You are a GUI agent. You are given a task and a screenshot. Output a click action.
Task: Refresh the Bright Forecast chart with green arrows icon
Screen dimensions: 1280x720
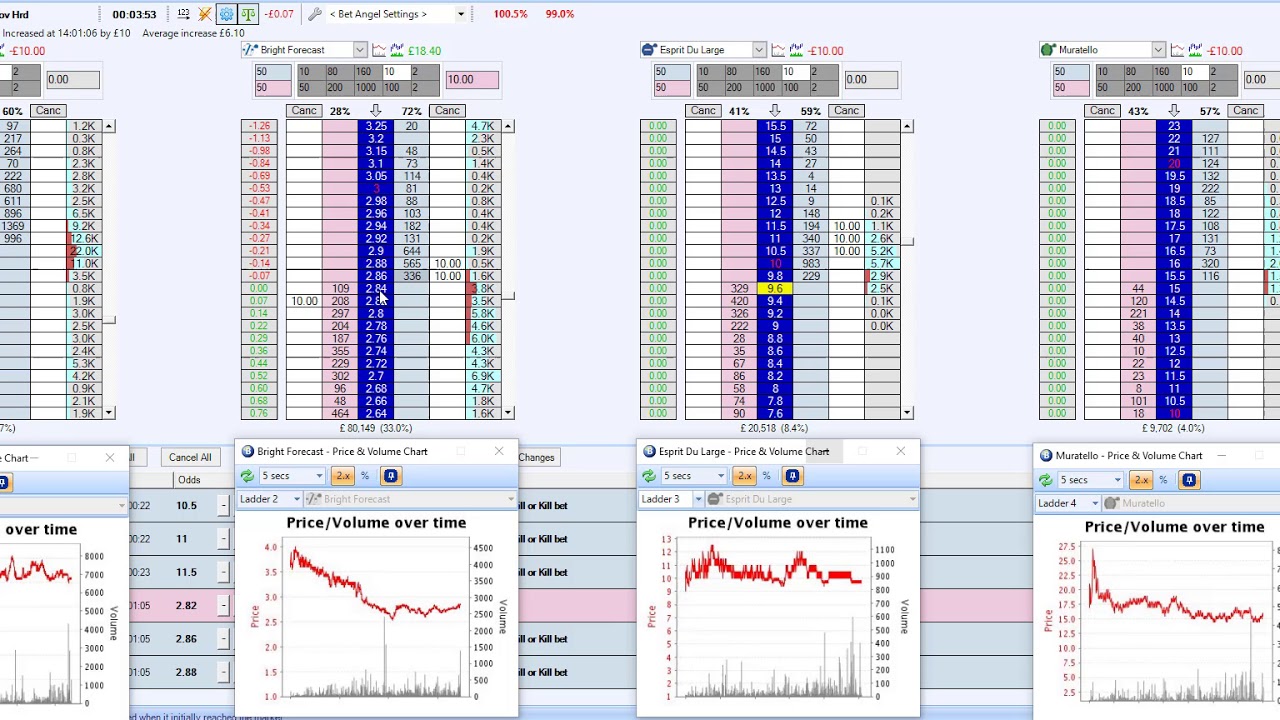(x=247, y=476)
